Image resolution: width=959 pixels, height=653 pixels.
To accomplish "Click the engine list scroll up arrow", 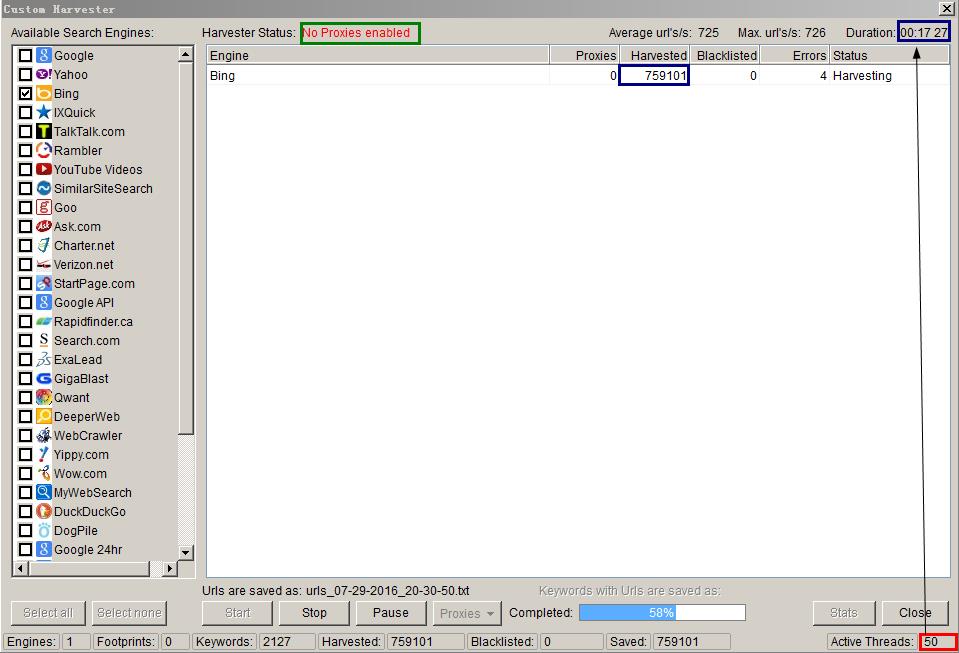I will pos(186,54).
